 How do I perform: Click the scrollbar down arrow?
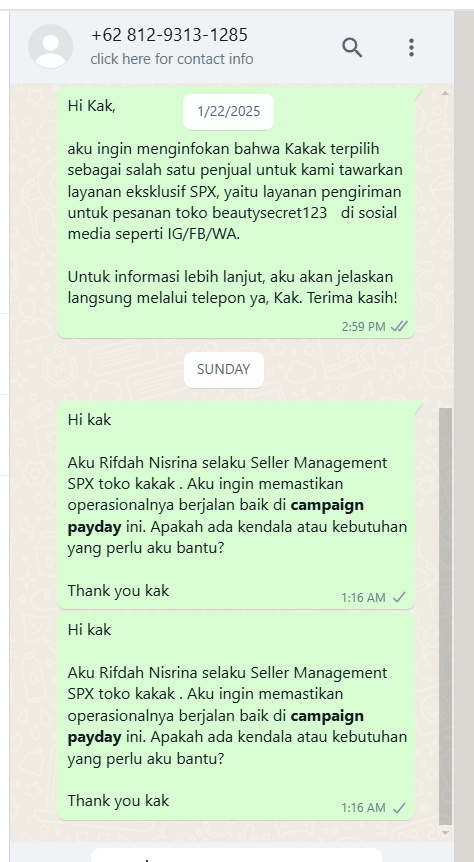[x=445, y=833]
